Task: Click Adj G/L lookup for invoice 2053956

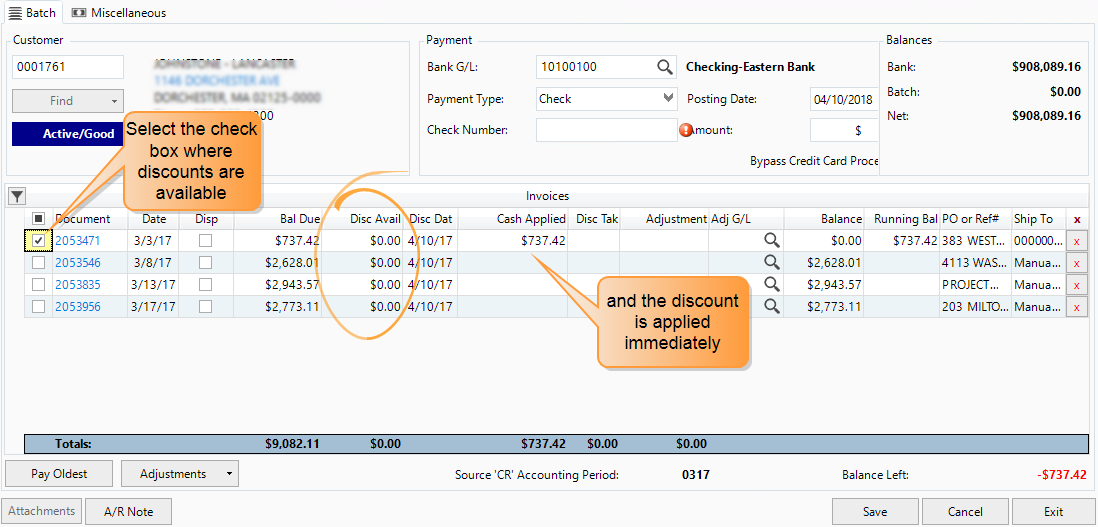Action: [771, 307]
